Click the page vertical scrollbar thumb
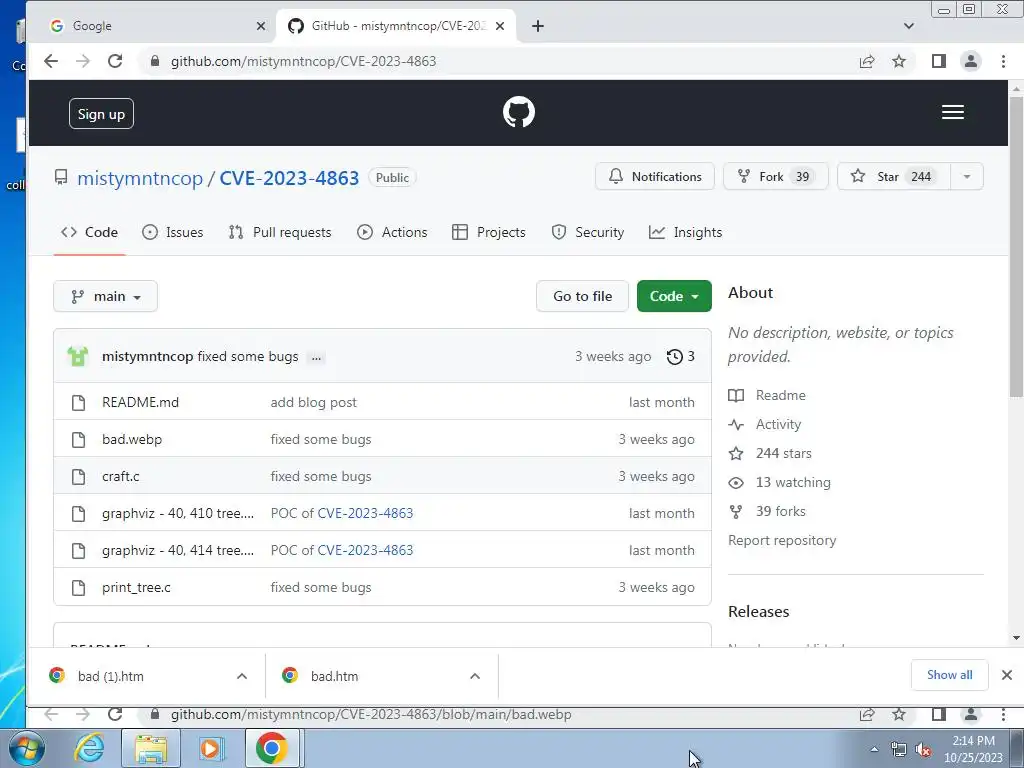The width and height of the screenshot is (1024, 768). (1016, 246)
